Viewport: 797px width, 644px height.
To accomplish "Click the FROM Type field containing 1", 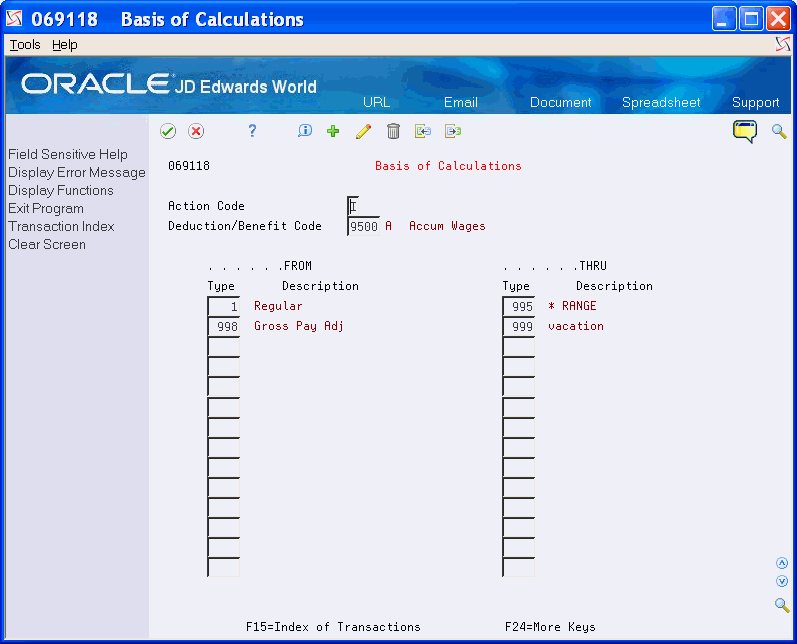I will click(x=224, y=306).
